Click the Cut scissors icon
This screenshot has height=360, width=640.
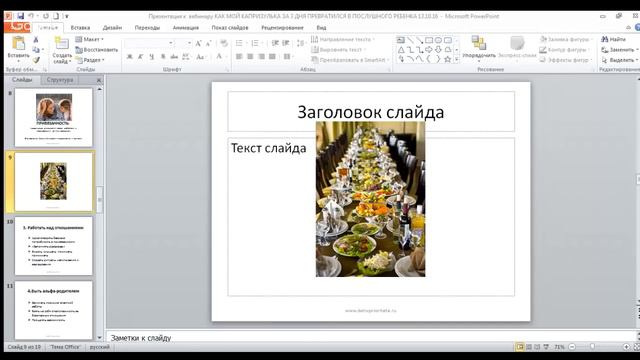coord(36,40)
